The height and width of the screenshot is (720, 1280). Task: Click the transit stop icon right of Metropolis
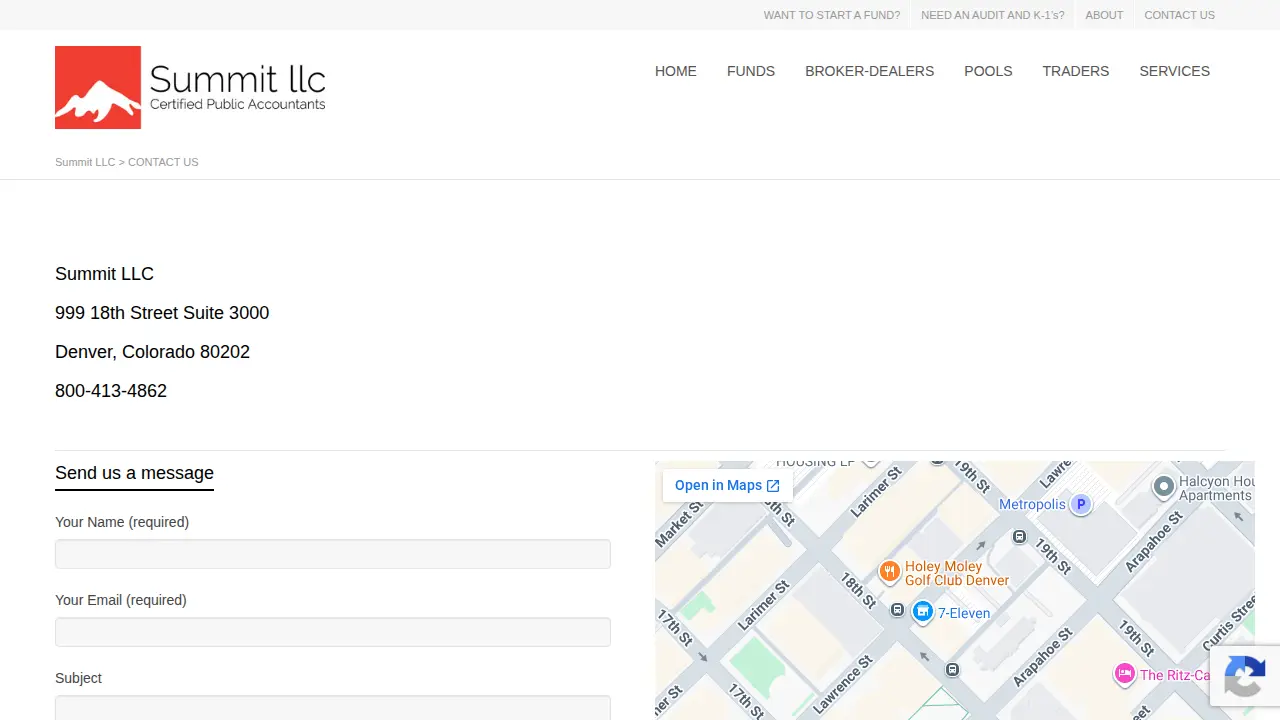[x=1019, y=537]
